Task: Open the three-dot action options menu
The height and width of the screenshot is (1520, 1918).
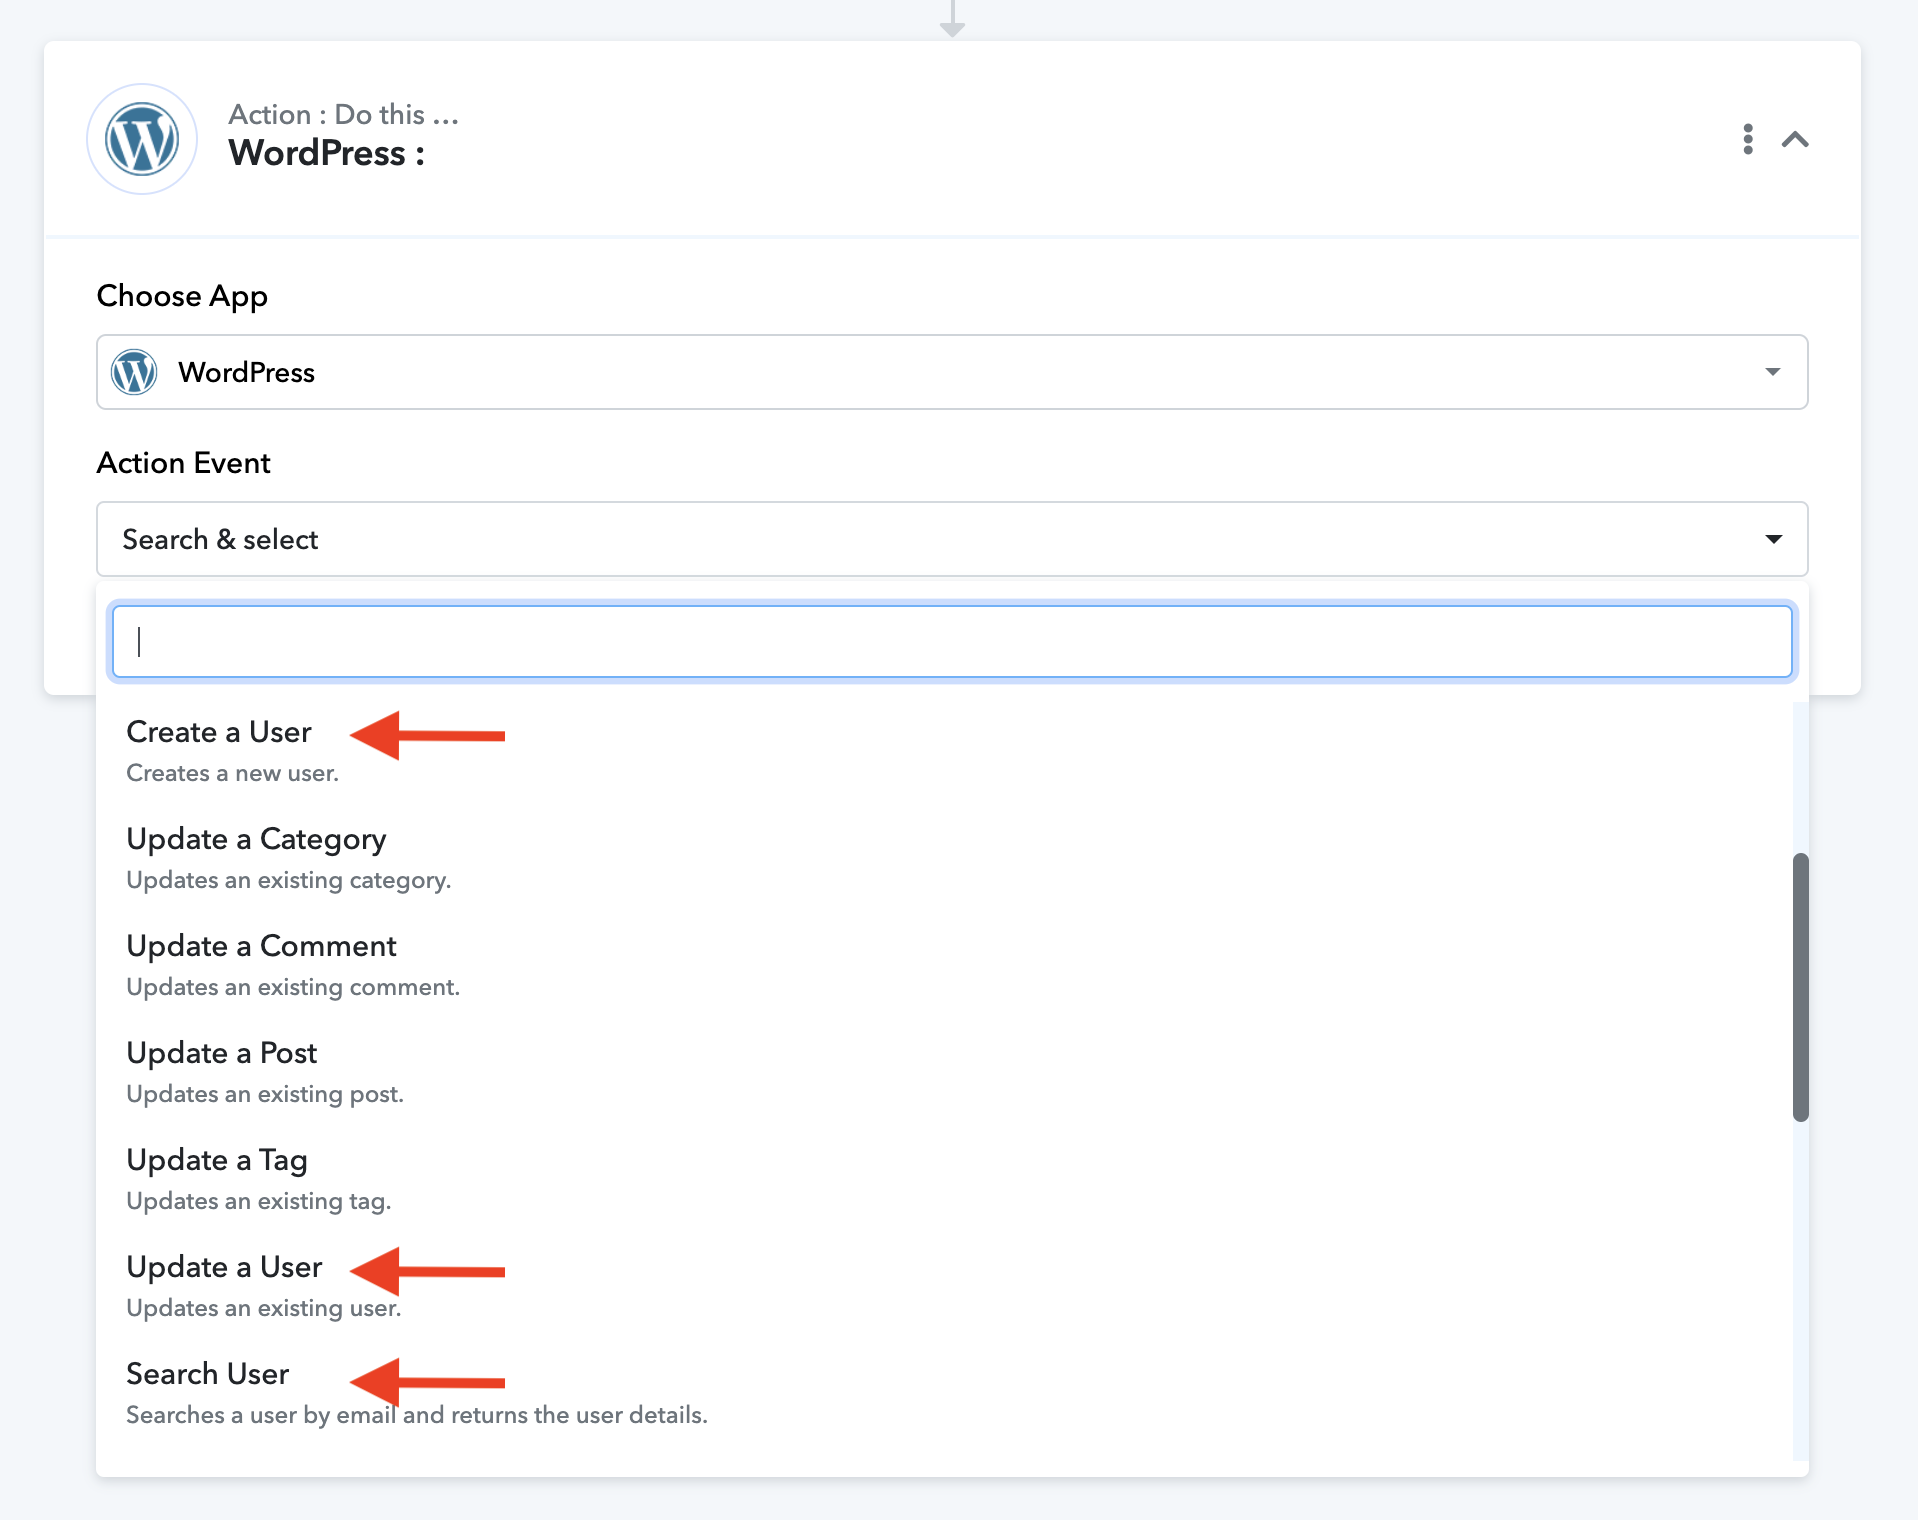Action: click(x=1747, y=139)
